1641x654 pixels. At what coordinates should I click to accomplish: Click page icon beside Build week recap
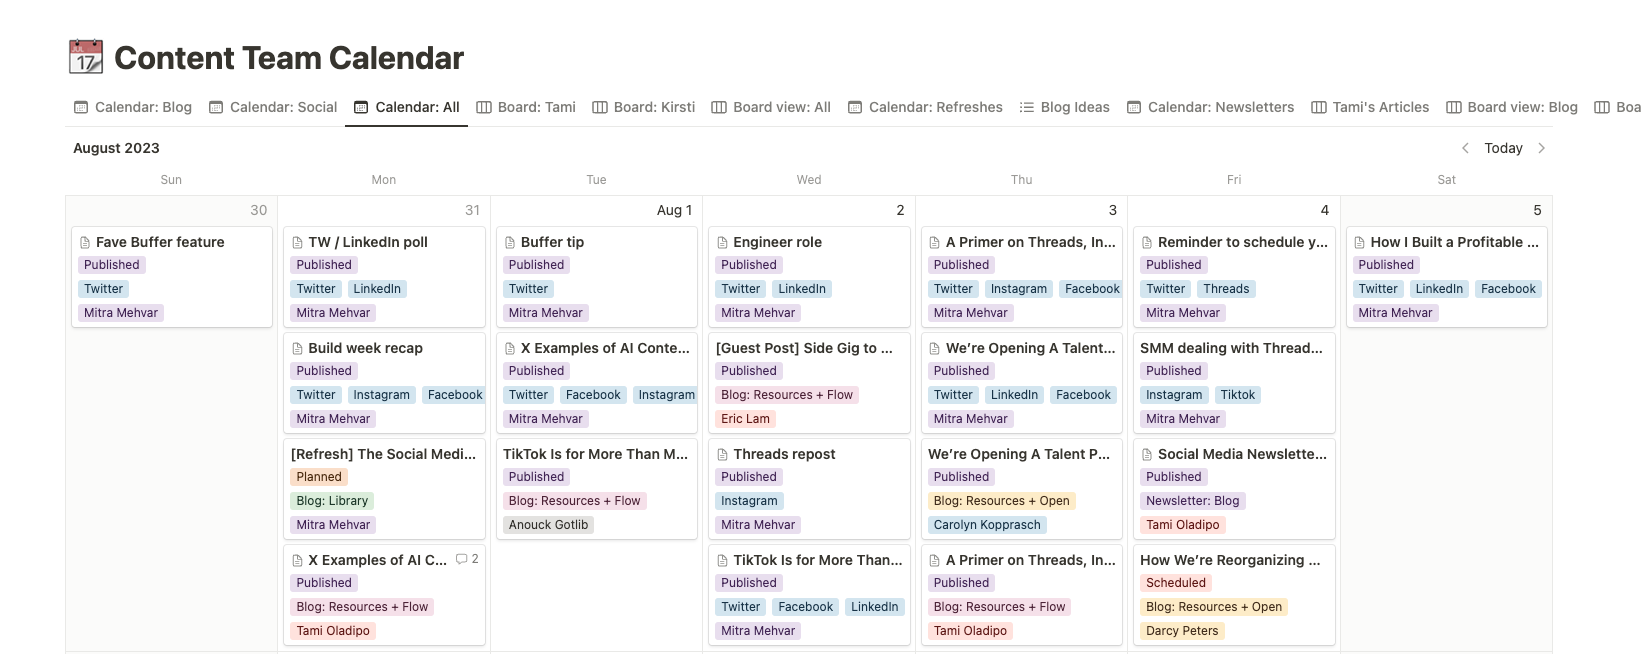298,349
